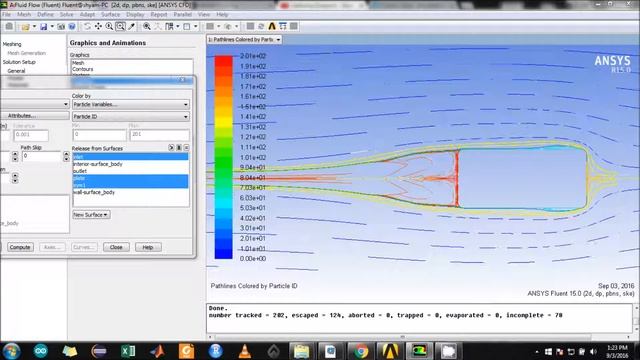The width and height of the screenshot is (640, 360).
Task: Click Meshing in the navigation tree
Action: click(x=12, y=44)
